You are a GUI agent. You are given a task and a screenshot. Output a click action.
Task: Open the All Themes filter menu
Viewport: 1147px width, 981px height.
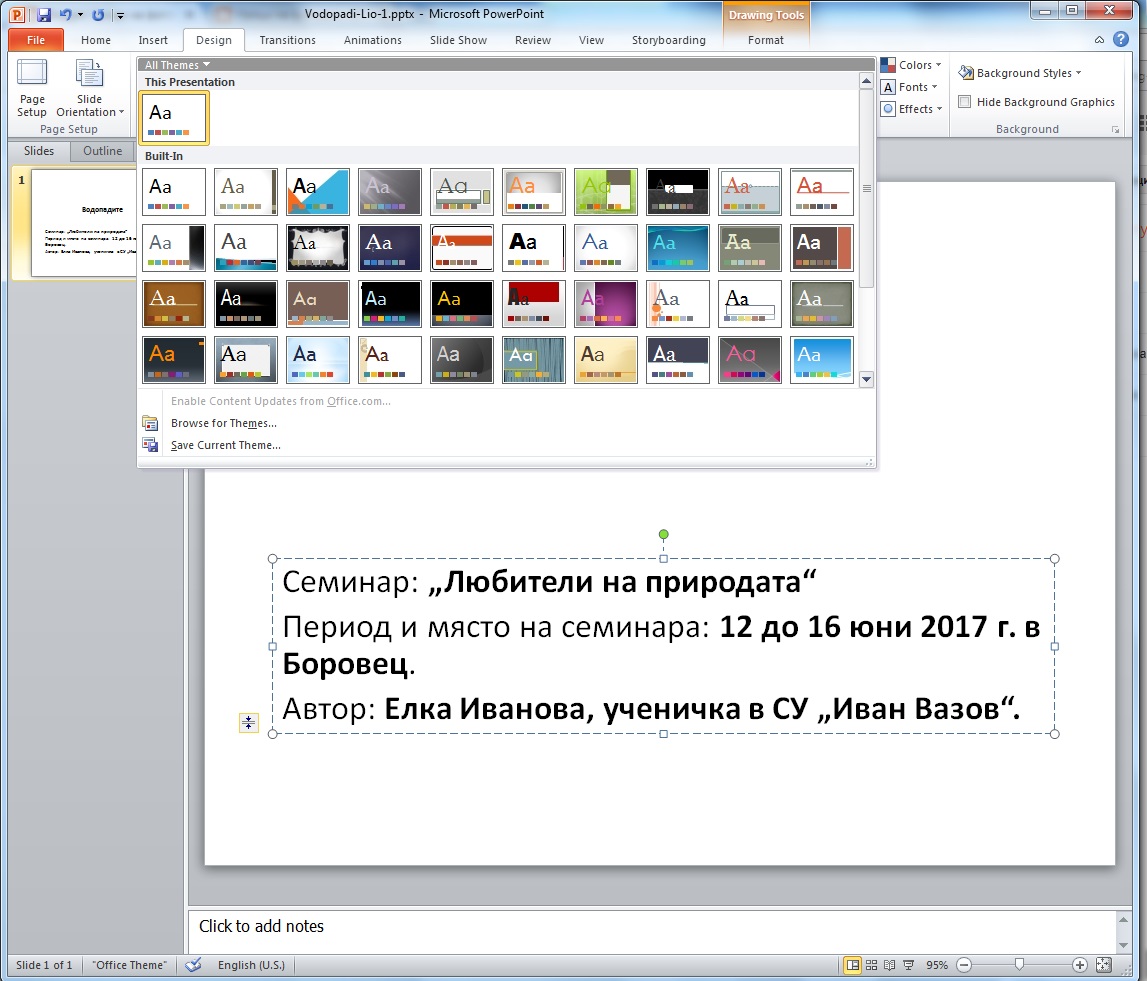click(x=175, y=63)
